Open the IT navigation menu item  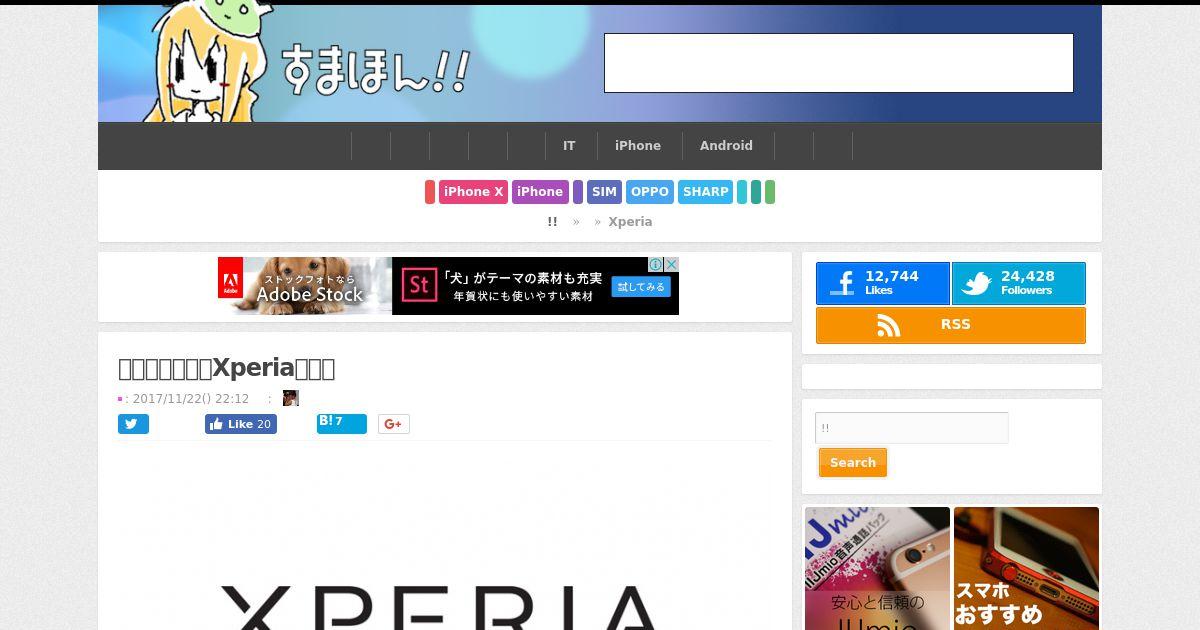click(x=569, y=146)
